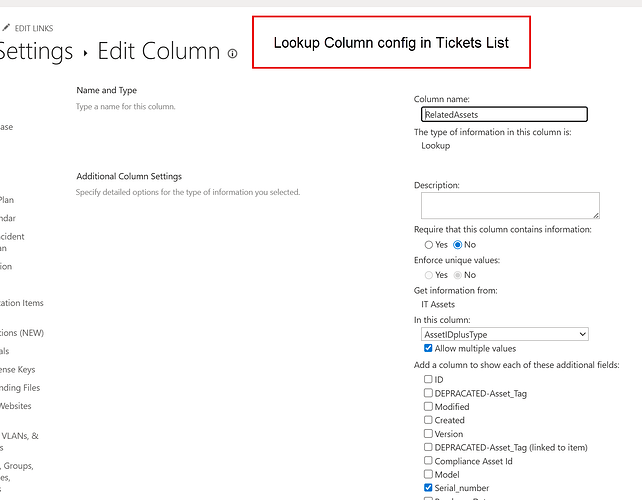Click the Column name text field
This screenshot has height=500, width=642.
click(x=504, y=115)
